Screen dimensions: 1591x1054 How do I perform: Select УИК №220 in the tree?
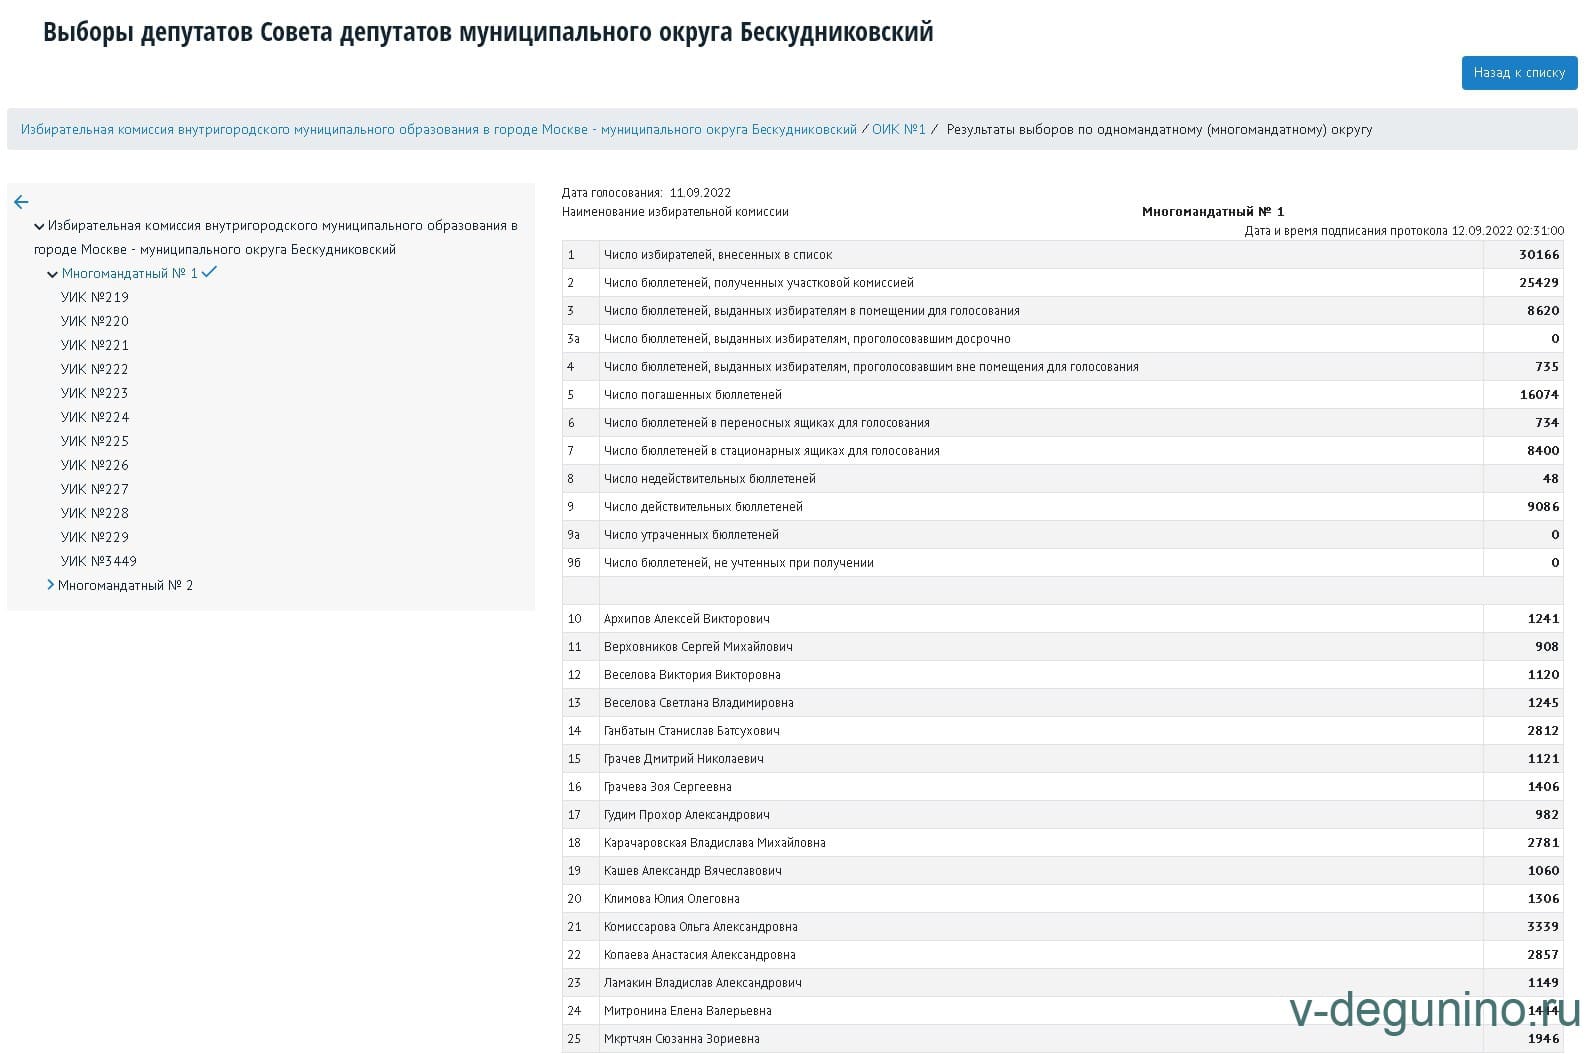click(94, 321)
